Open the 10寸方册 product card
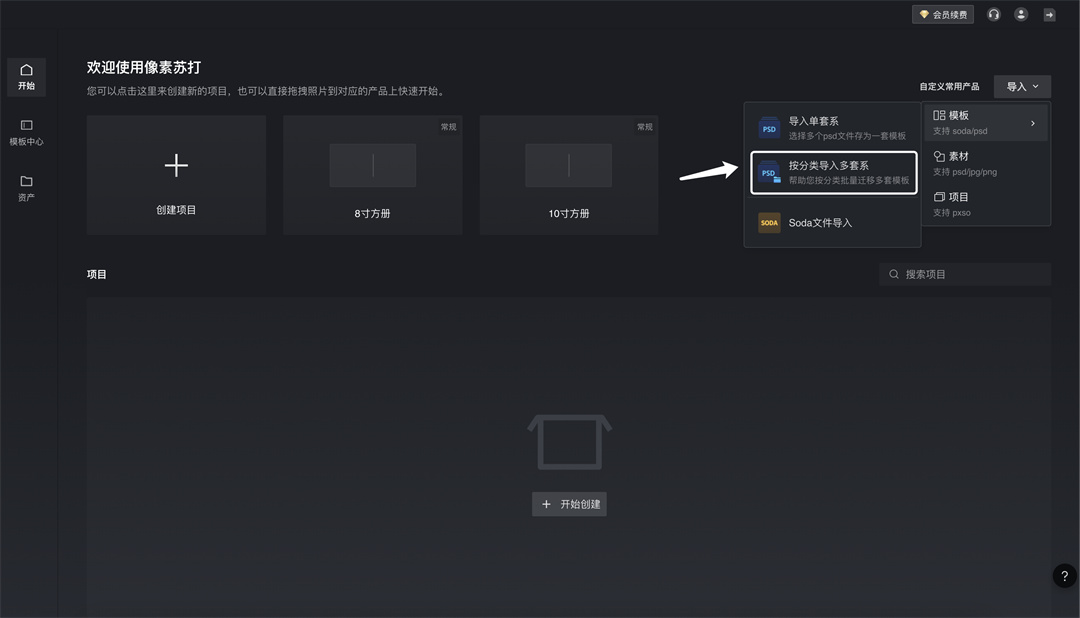The image size is (1080, 618). [x=569, y=175]
